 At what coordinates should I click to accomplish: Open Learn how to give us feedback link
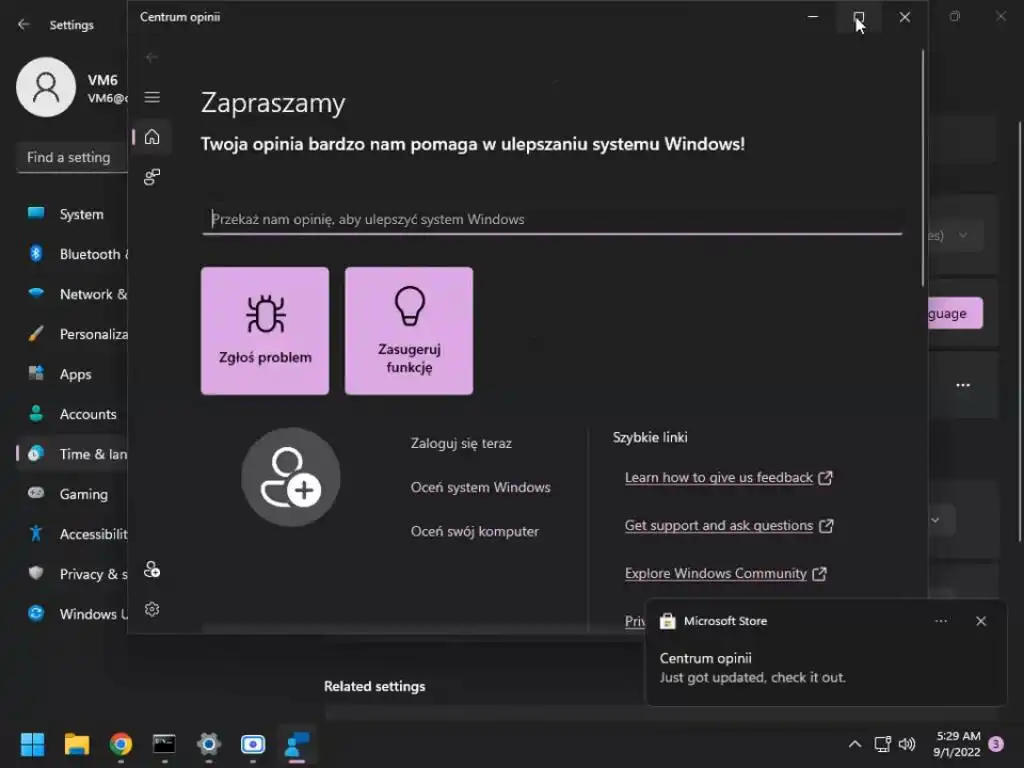728,478
